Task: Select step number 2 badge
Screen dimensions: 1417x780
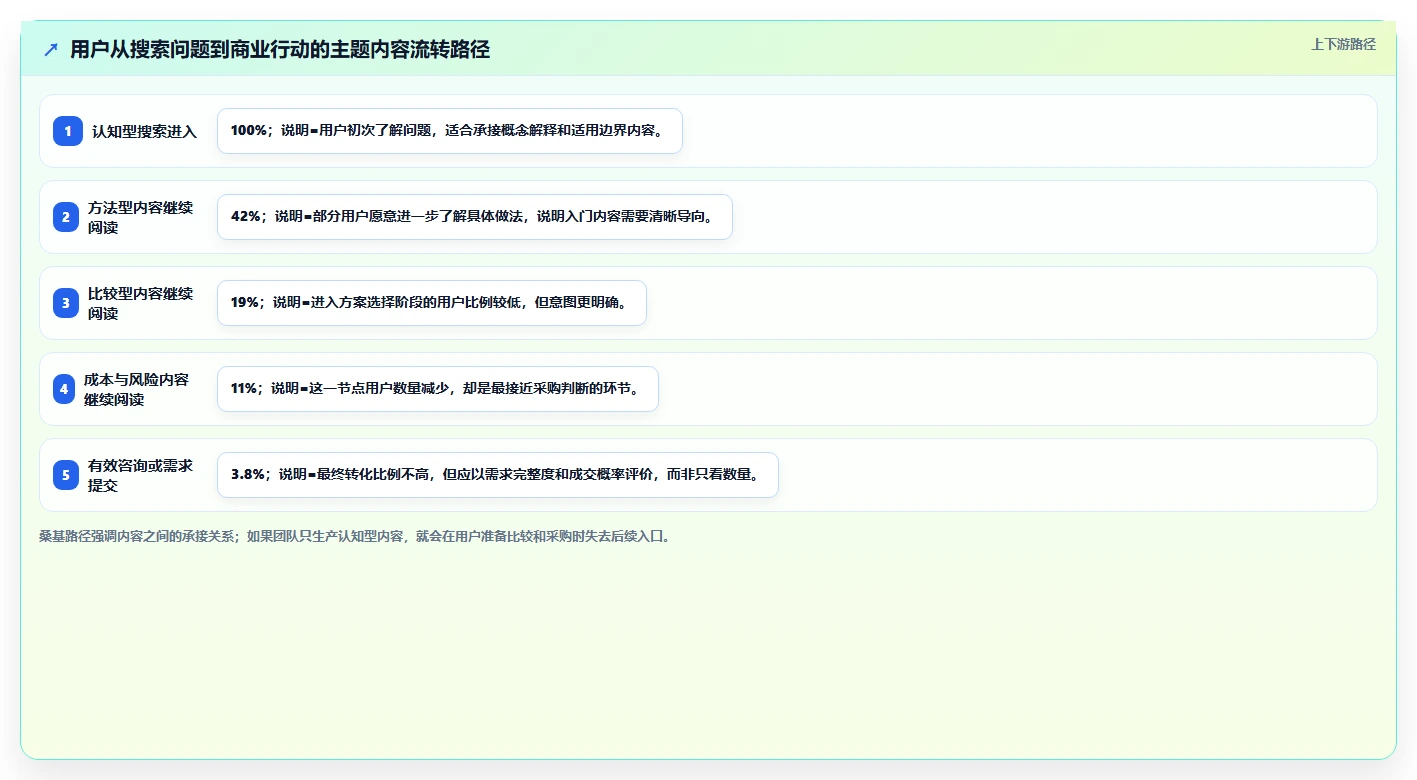Action: click(66, 217)
